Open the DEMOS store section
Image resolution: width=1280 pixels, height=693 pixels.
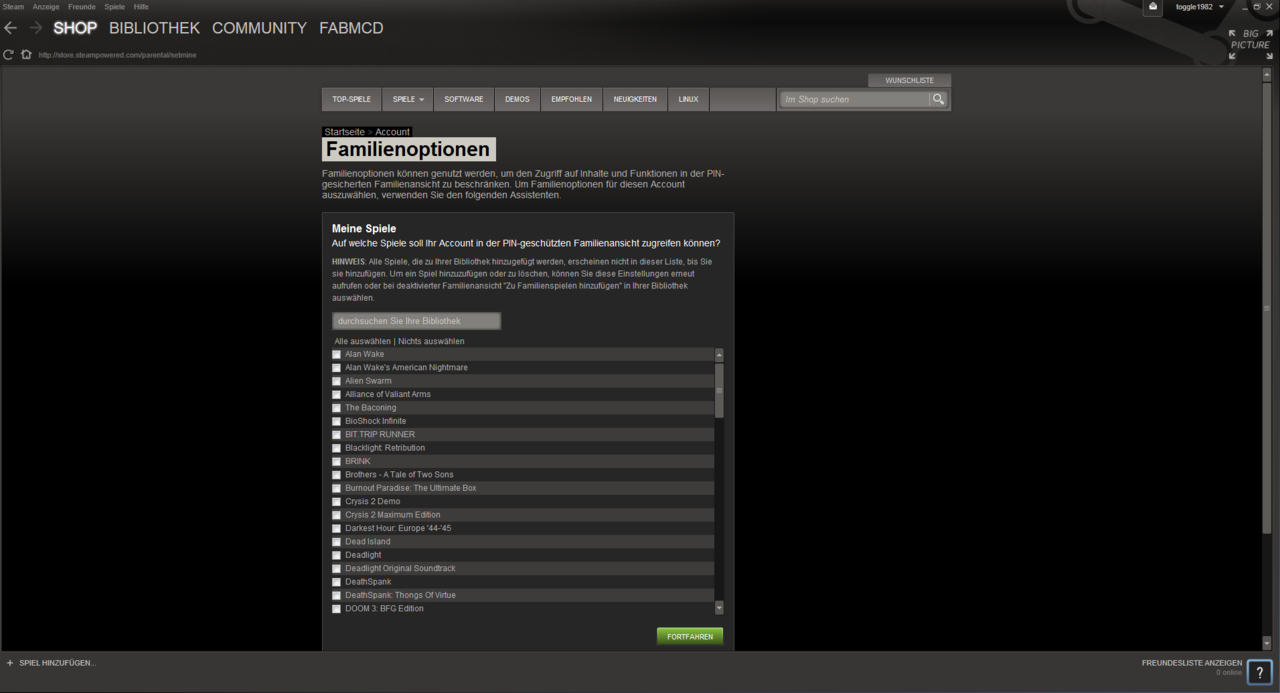517,99
